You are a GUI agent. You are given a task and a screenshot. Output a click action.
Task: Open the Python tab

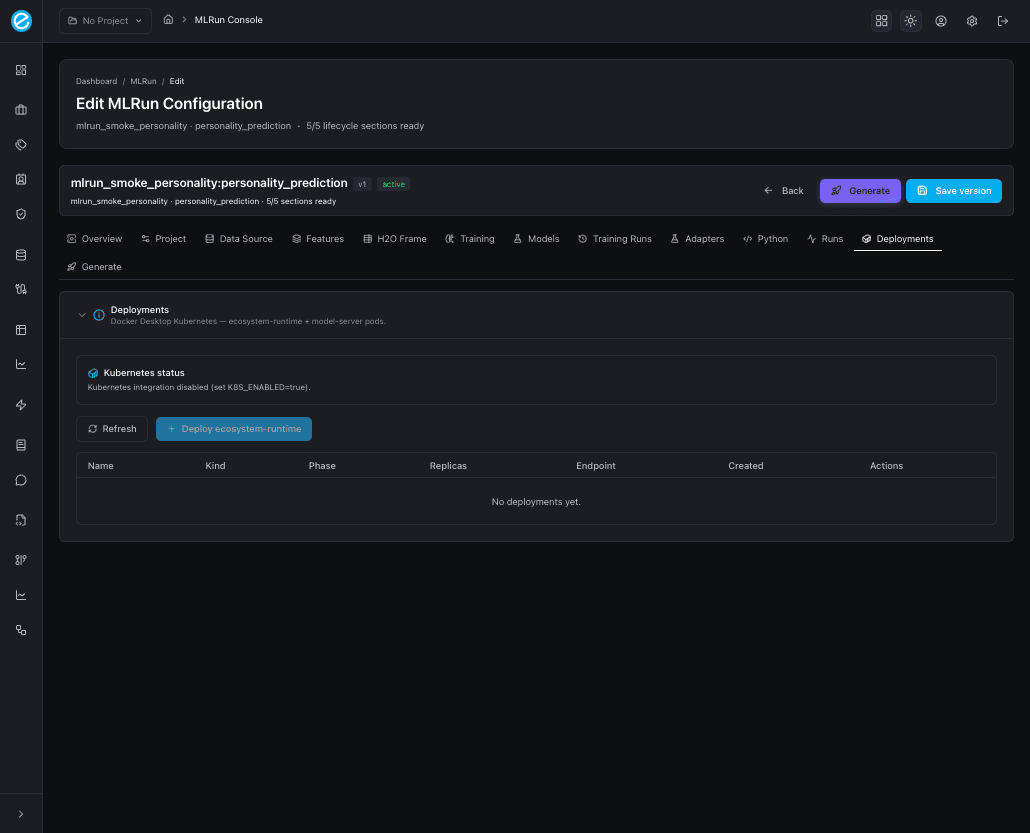[x=765, y=238]
